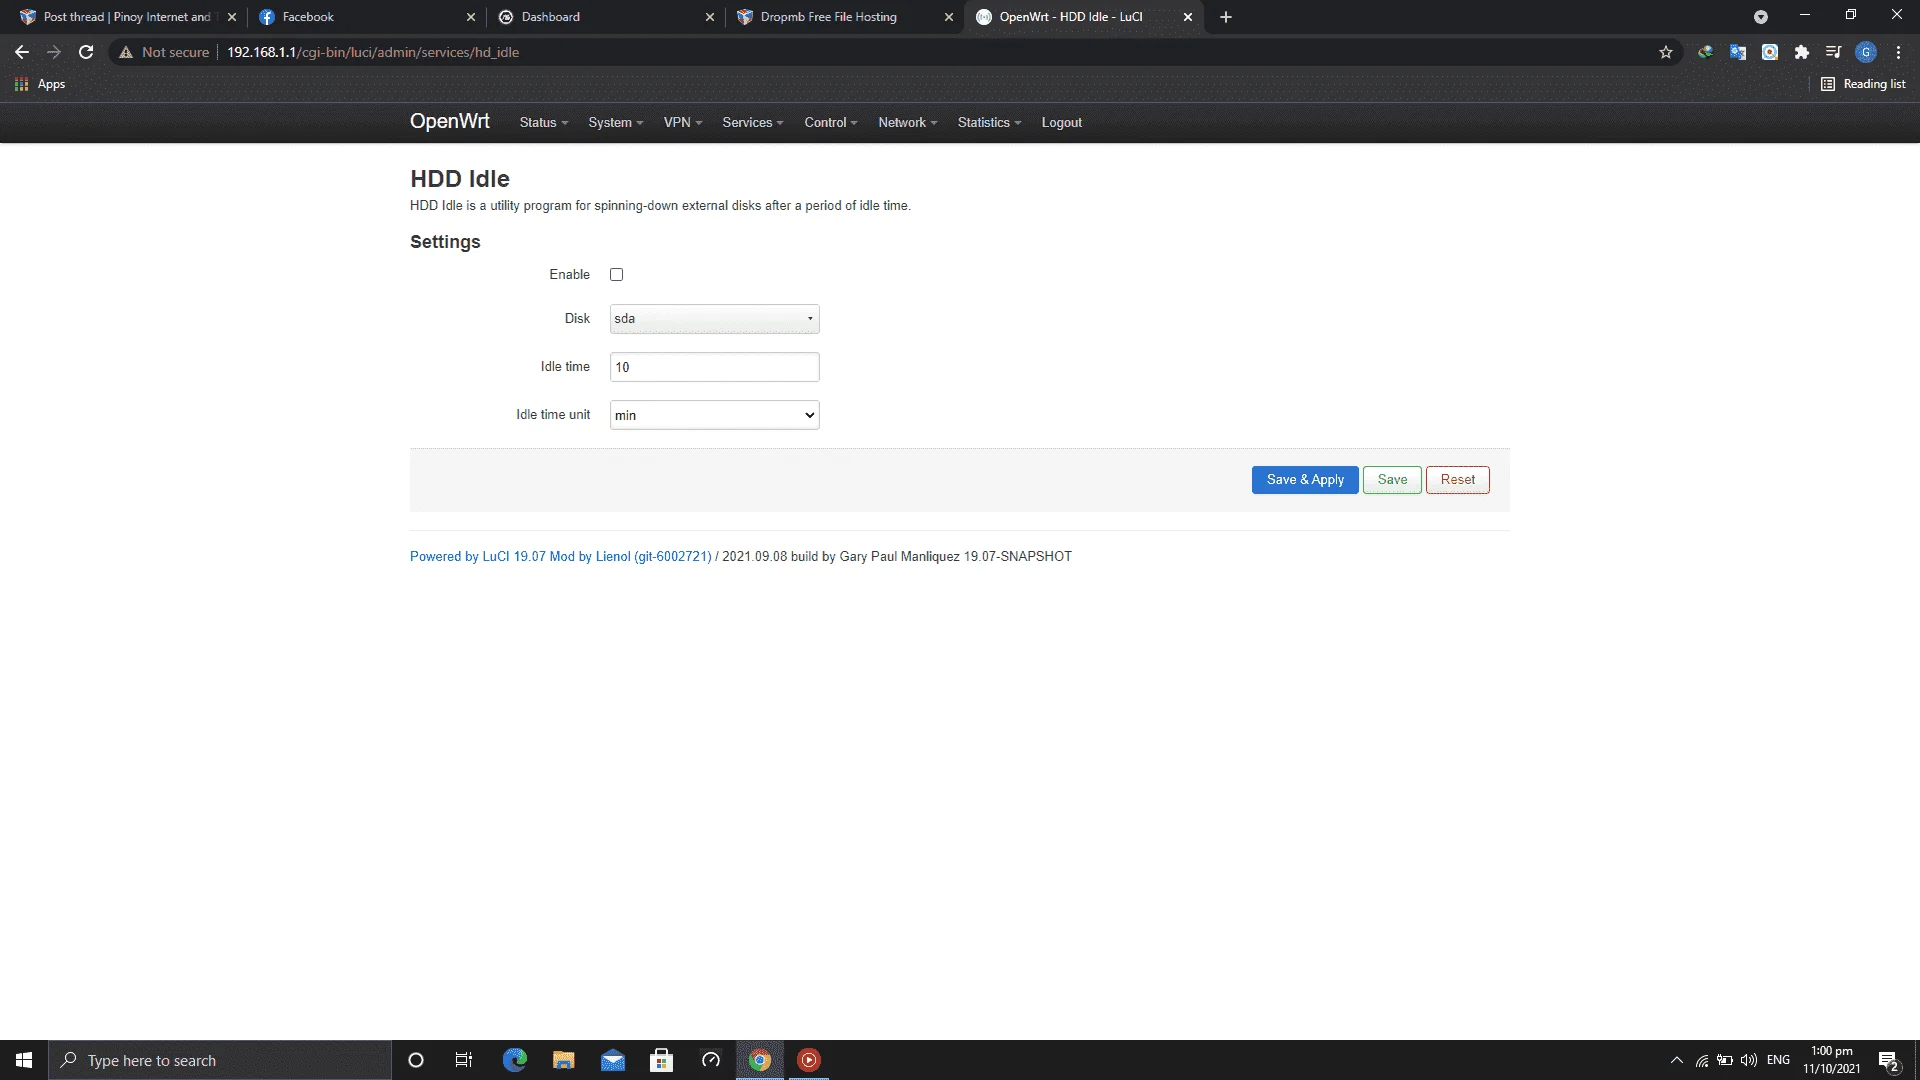Viewport: 1920px width, 1080px height.
Task: Launch Microsoft Edge from taskbar
Action: click(x=514, y=1060)
